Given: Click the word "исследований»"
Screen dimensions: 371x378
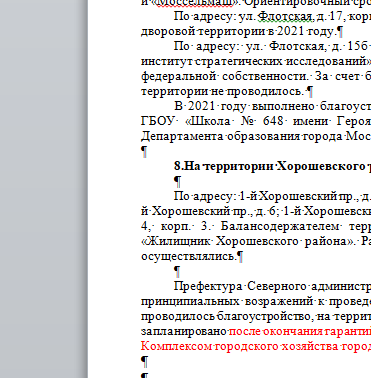Looking at the screenshot, I should click(328, 61).
